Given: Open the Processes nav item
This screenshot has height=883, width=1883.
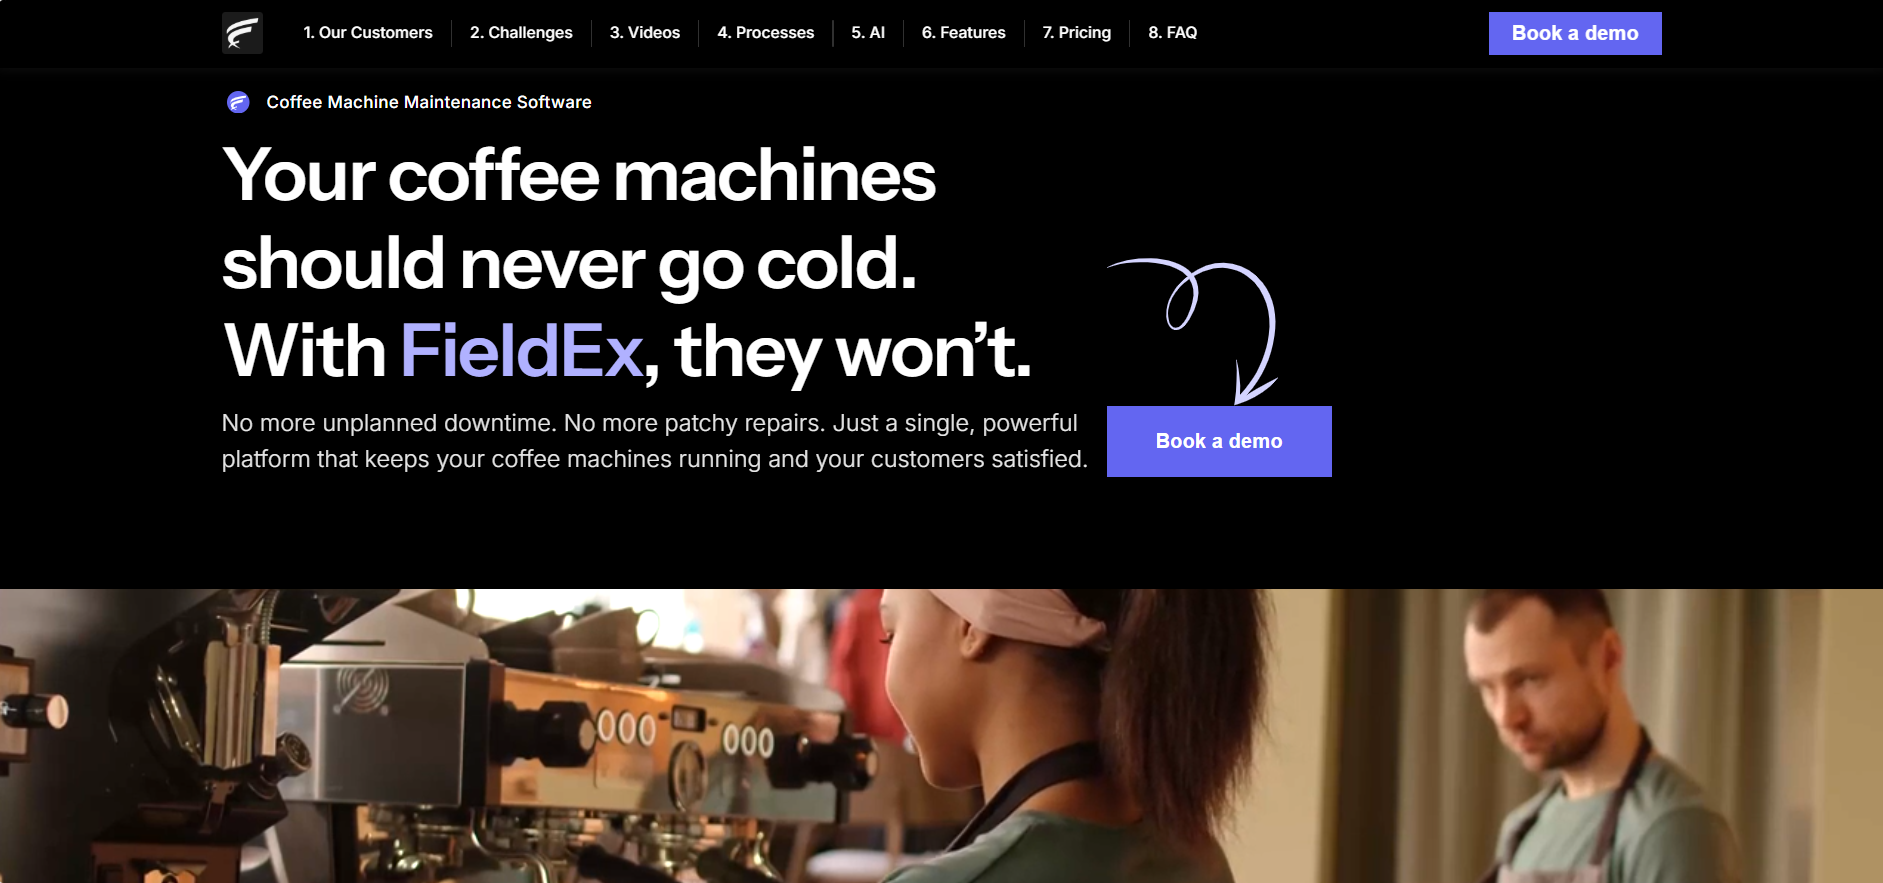Looking at the screenshot, I should click(x=766, y=33).
